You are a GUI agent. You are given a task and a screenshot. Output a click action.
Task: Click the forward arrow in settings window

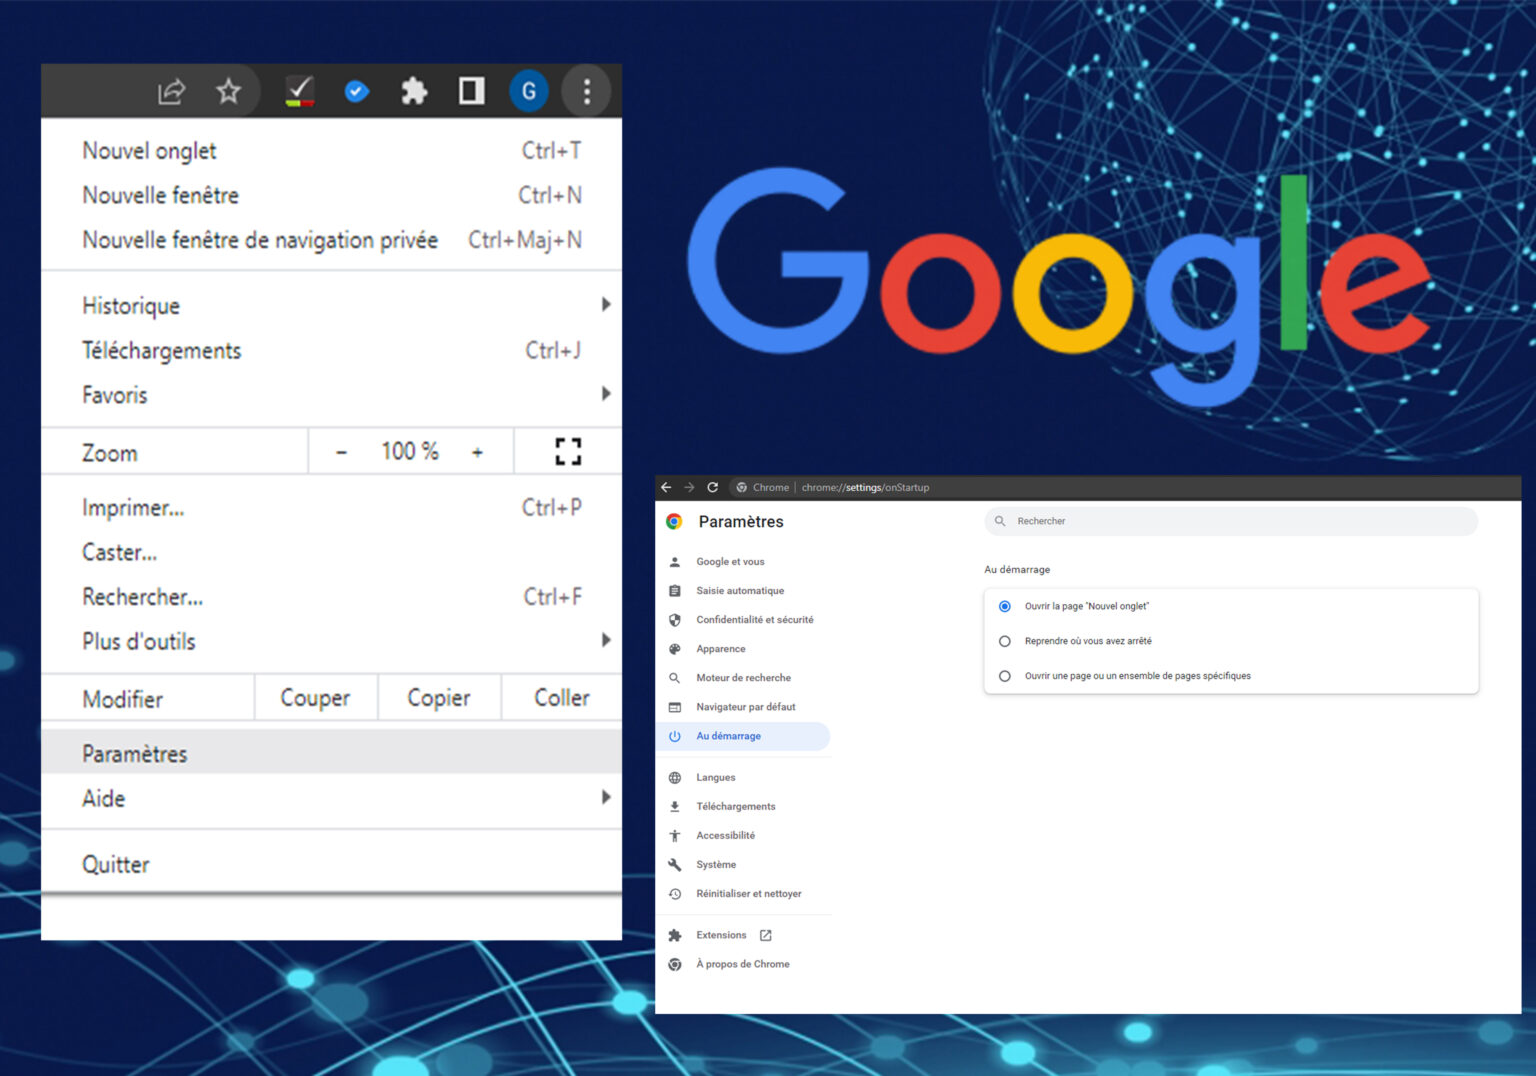(689, 488)
